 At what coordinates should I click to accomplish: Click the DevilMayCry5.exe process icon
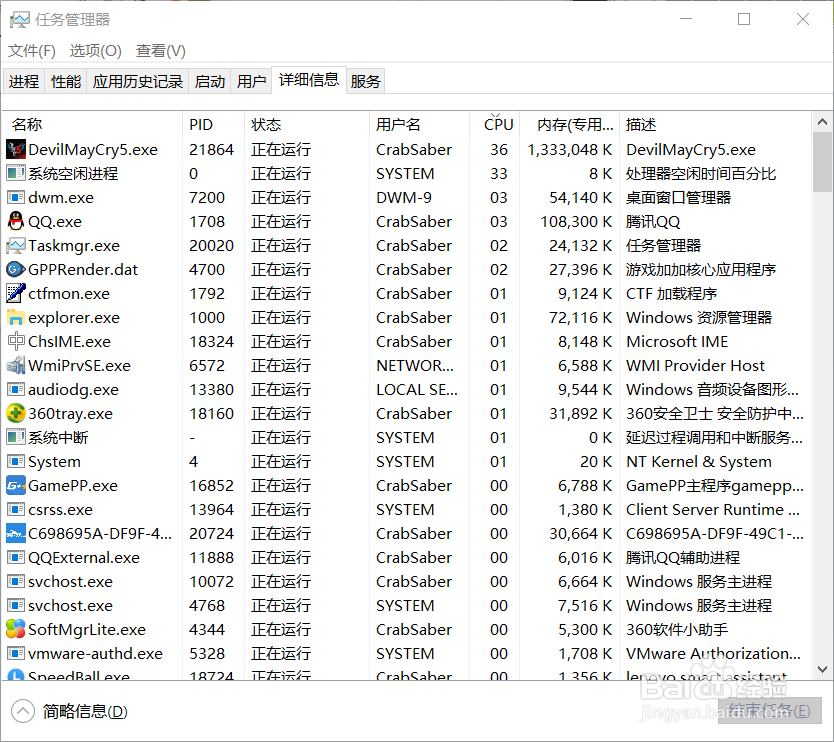click(15, 149)
